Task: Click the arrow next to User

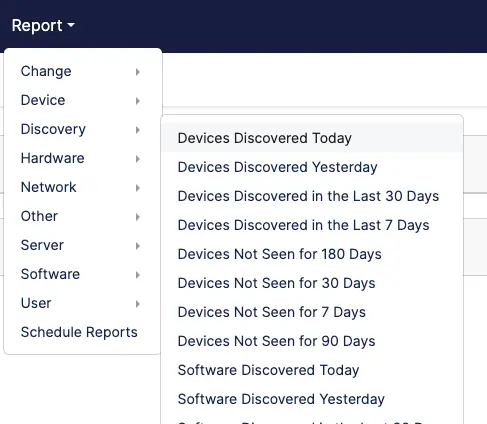Action: click(x=138, y=304)
